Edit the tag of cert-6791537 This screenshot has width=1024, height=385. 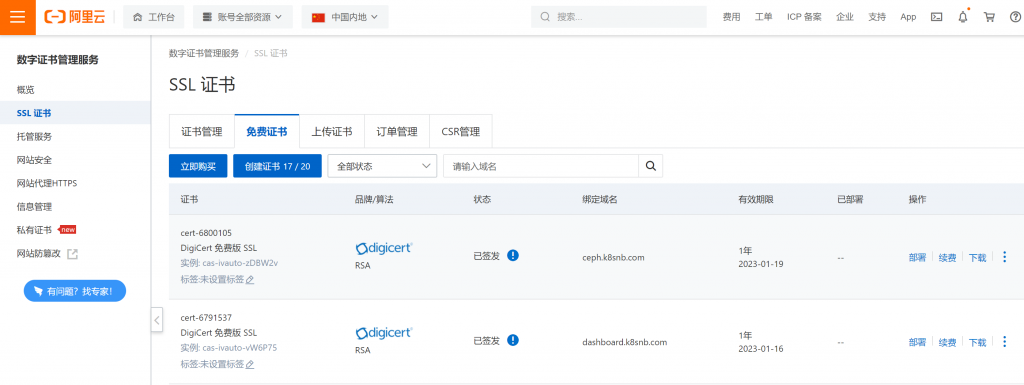click(250, 364)
